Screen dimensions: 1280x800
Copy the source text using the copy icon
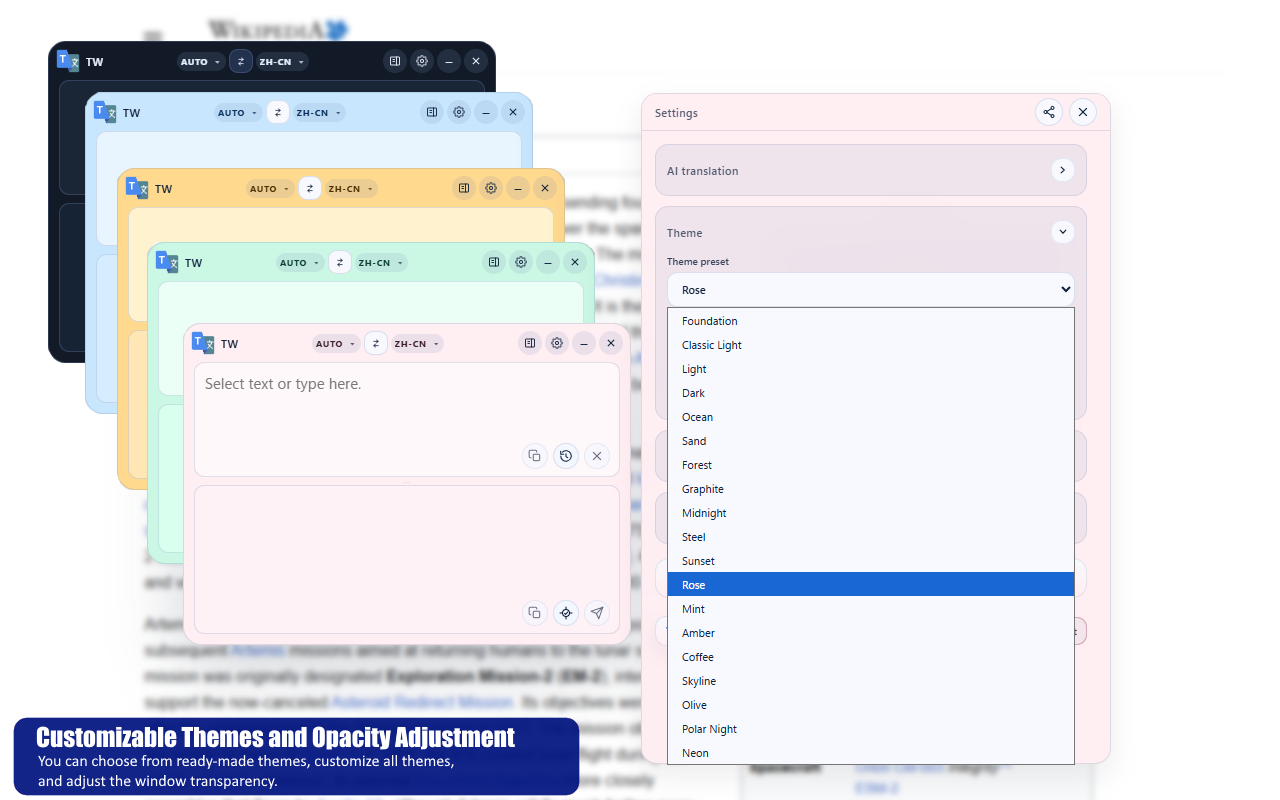tap(535, 455)
